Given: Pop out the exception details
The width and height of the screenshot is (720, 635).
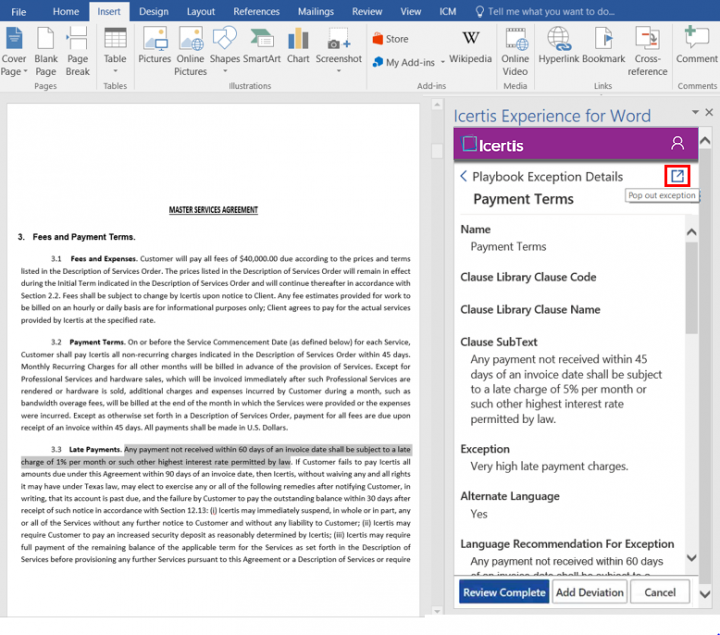Looking at the screenshot, I should tap(677, 176).
